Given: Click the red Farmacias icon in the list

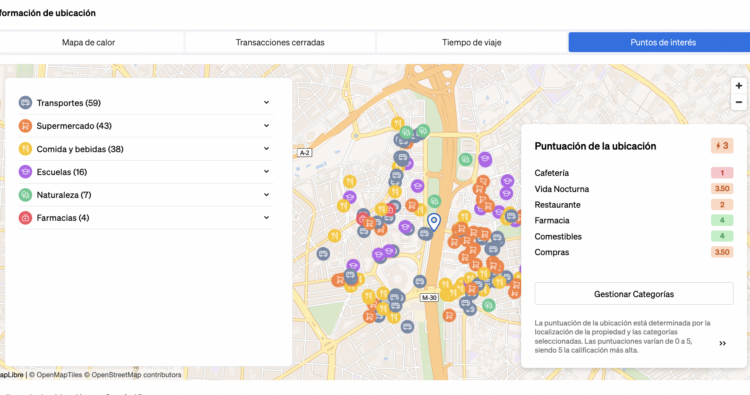Looking at the screenshot, I should click(x=25, y=218).
